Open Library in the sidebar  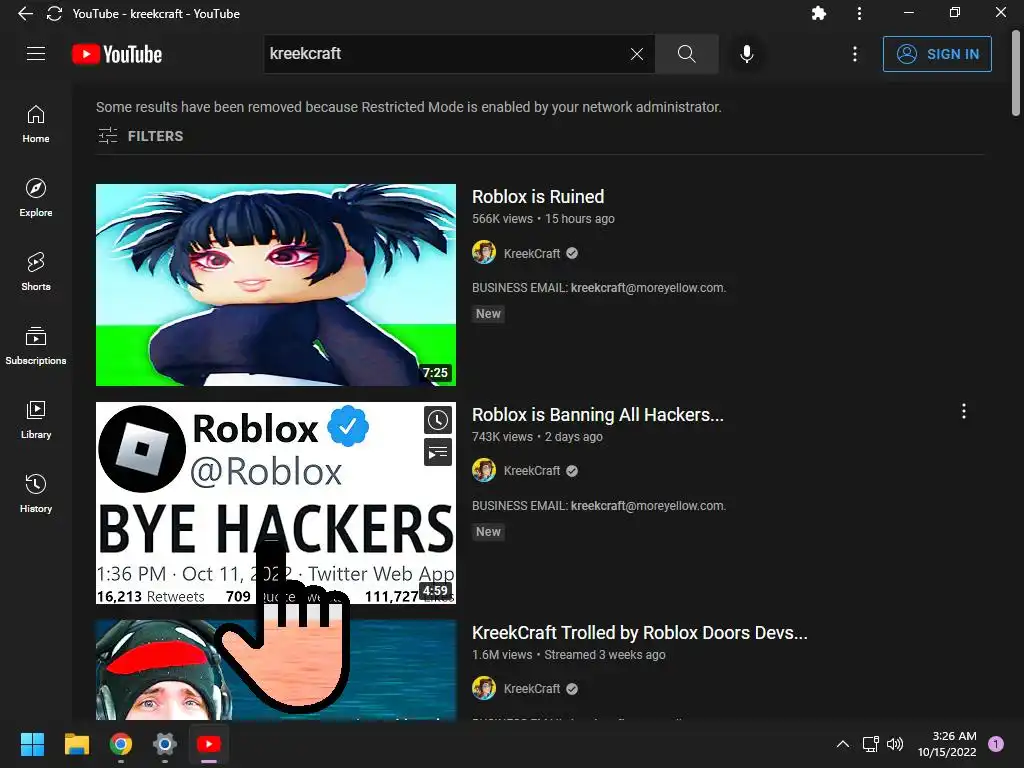(36, 419)
